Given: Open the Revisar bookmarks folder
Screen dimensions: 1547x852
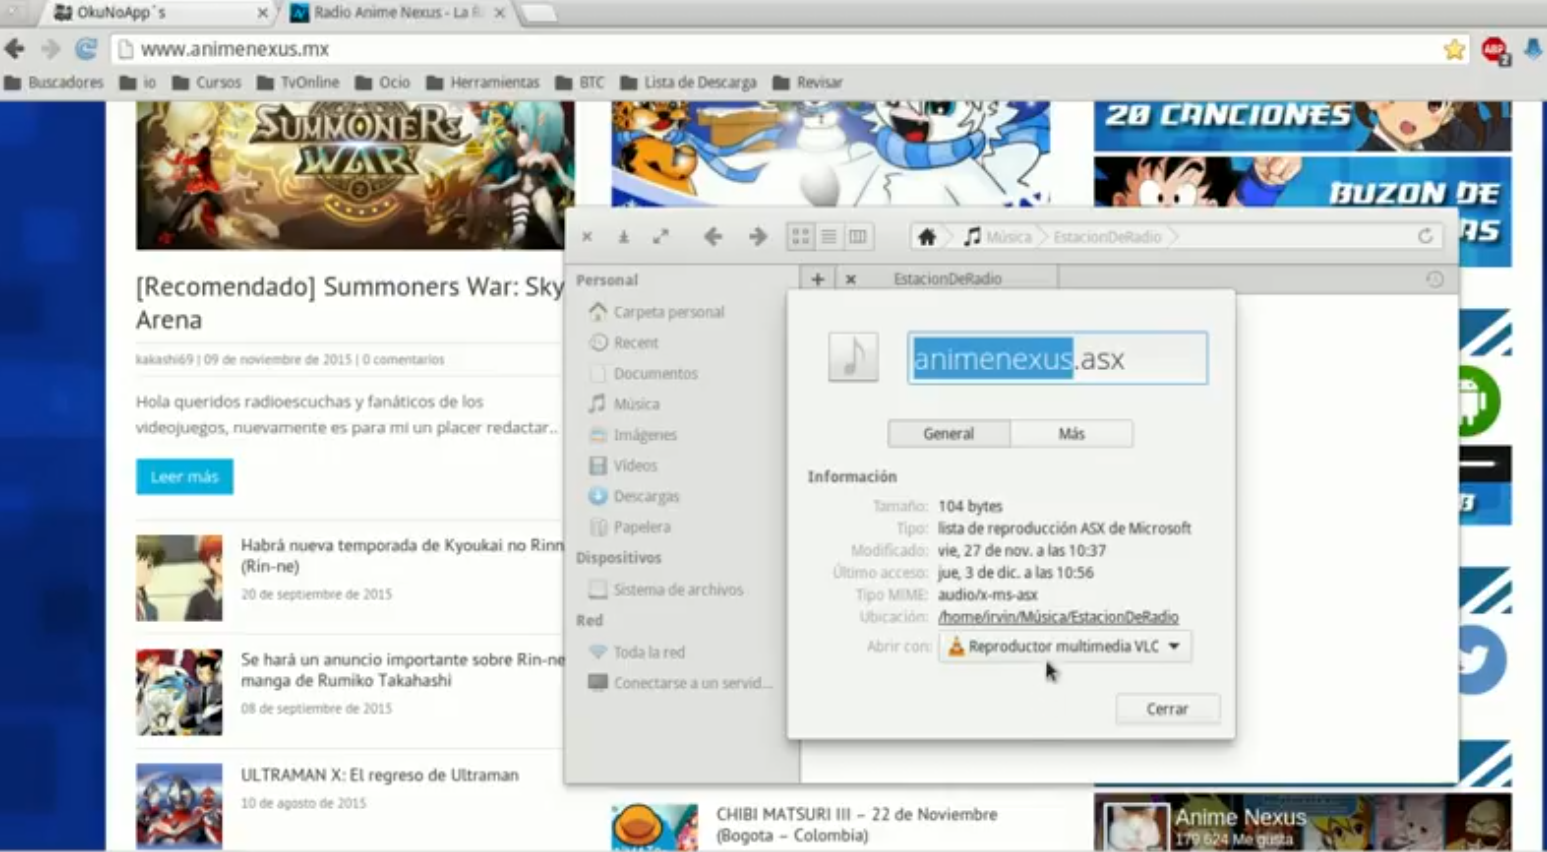Looking at the screenshot, I should [x=808, y=82].
